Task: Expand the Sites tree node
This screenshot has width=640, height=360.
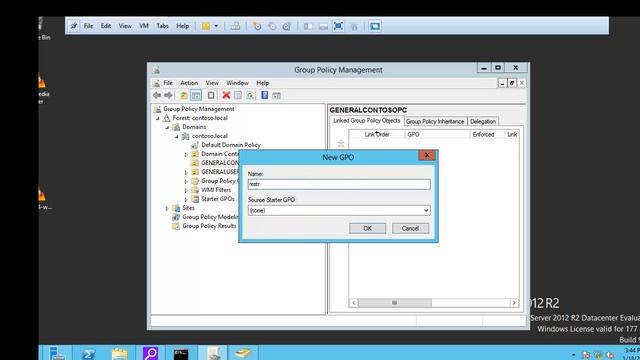Action: [x=167, y=208]
